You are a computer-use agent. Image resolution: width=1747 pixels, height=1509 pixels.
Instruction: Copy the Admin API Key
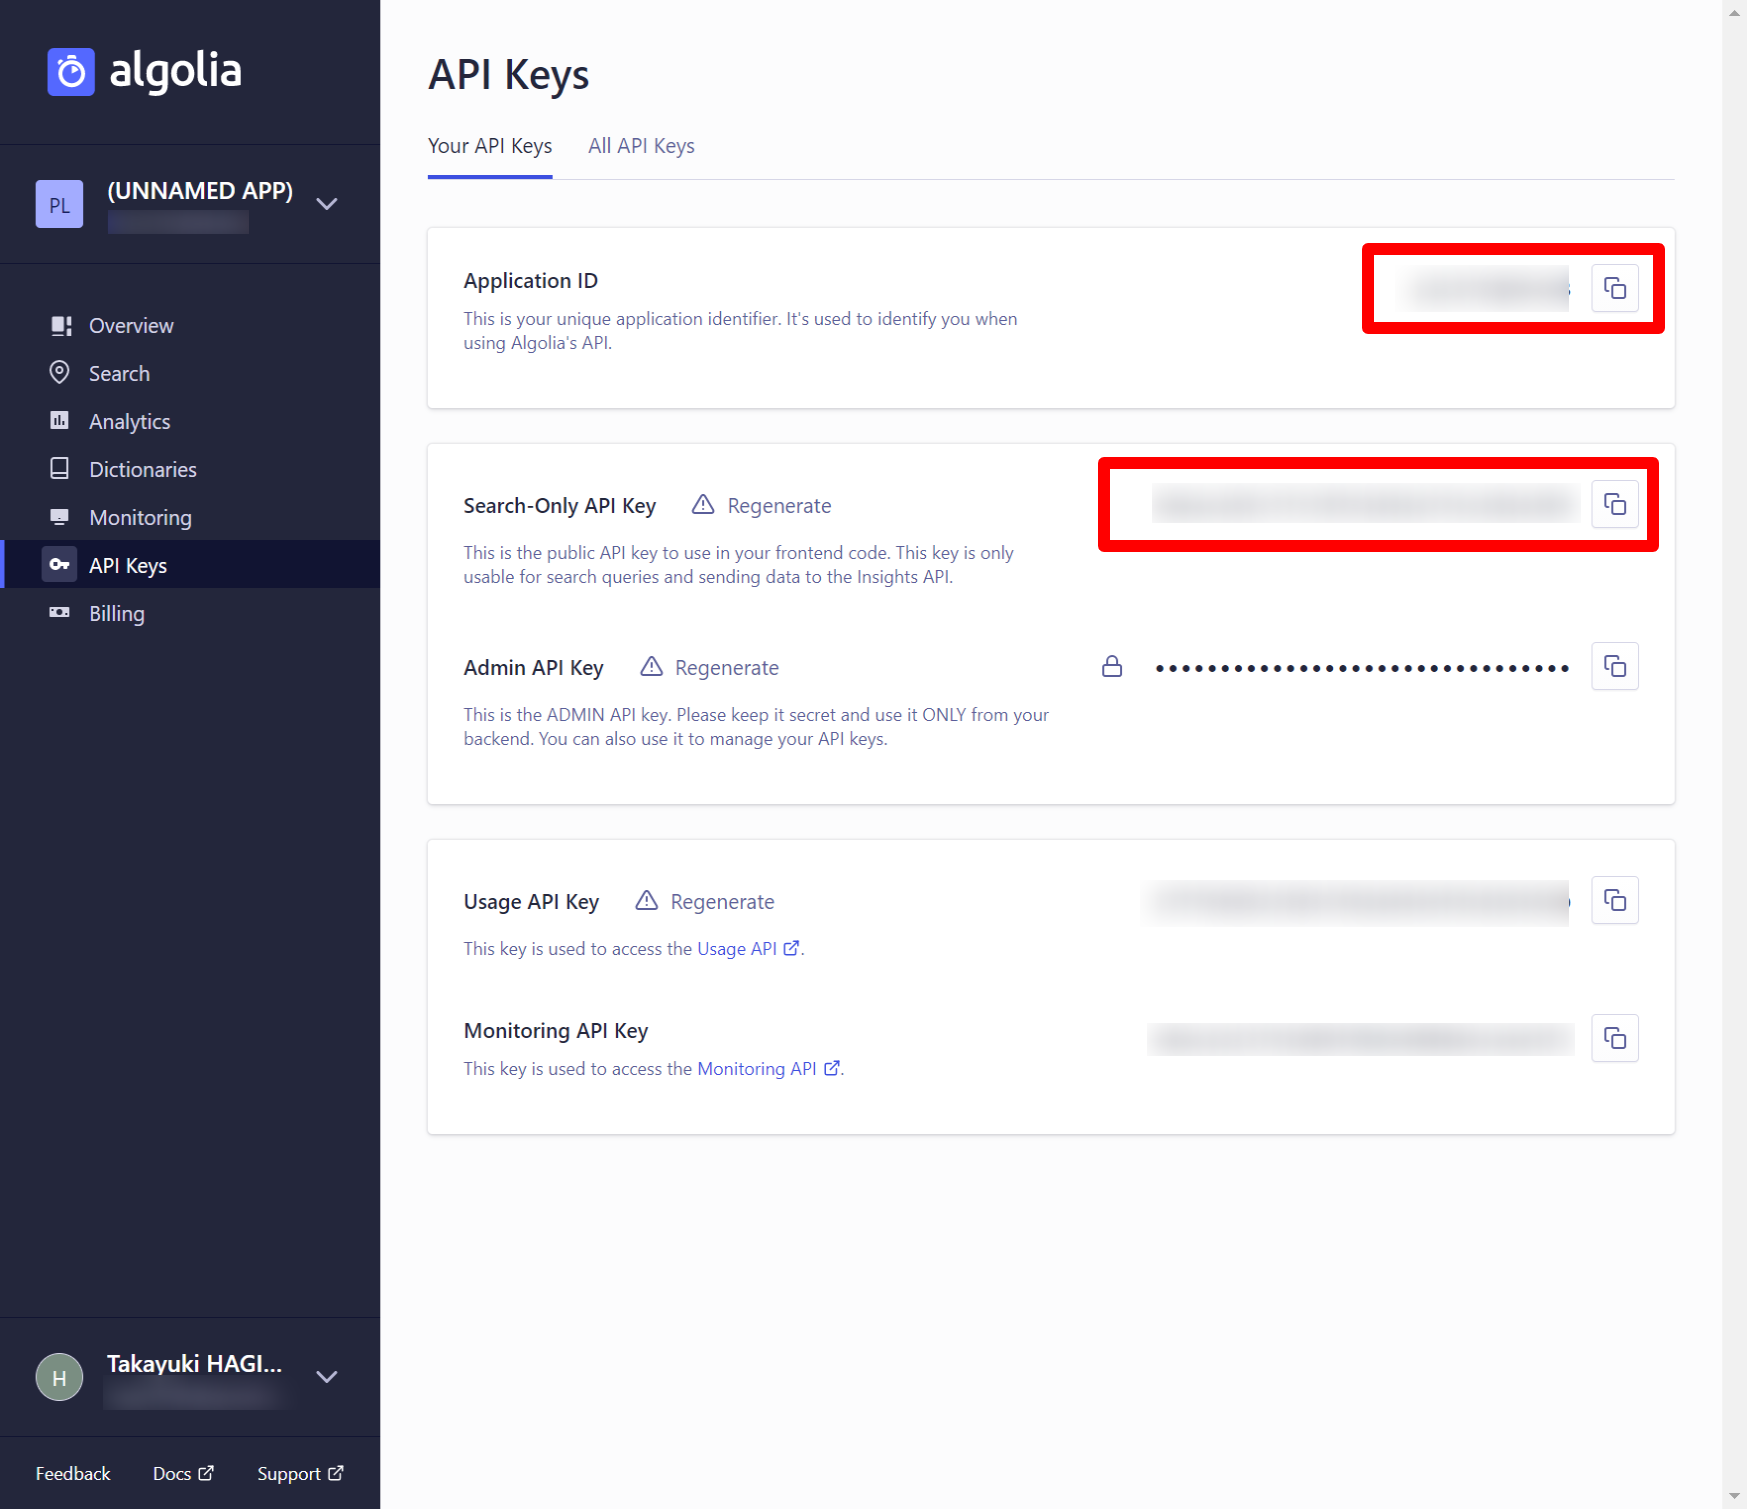pos(1614,667)
